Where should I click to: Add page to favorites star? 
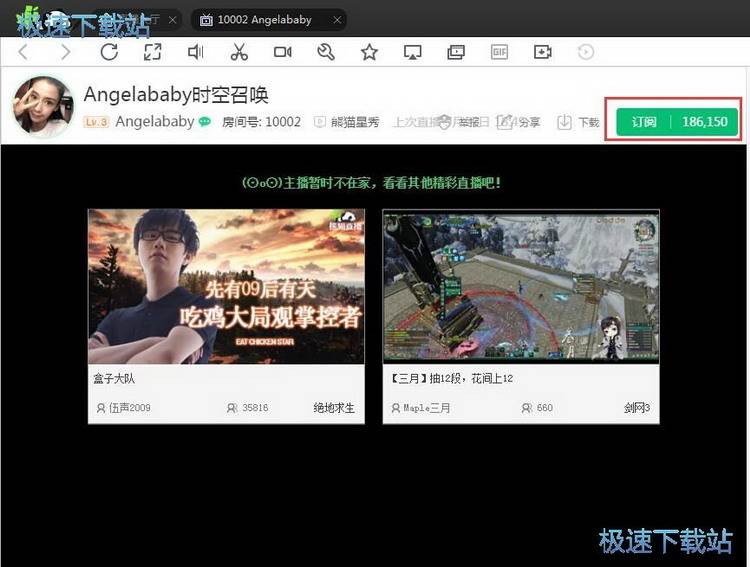[369, 52]
